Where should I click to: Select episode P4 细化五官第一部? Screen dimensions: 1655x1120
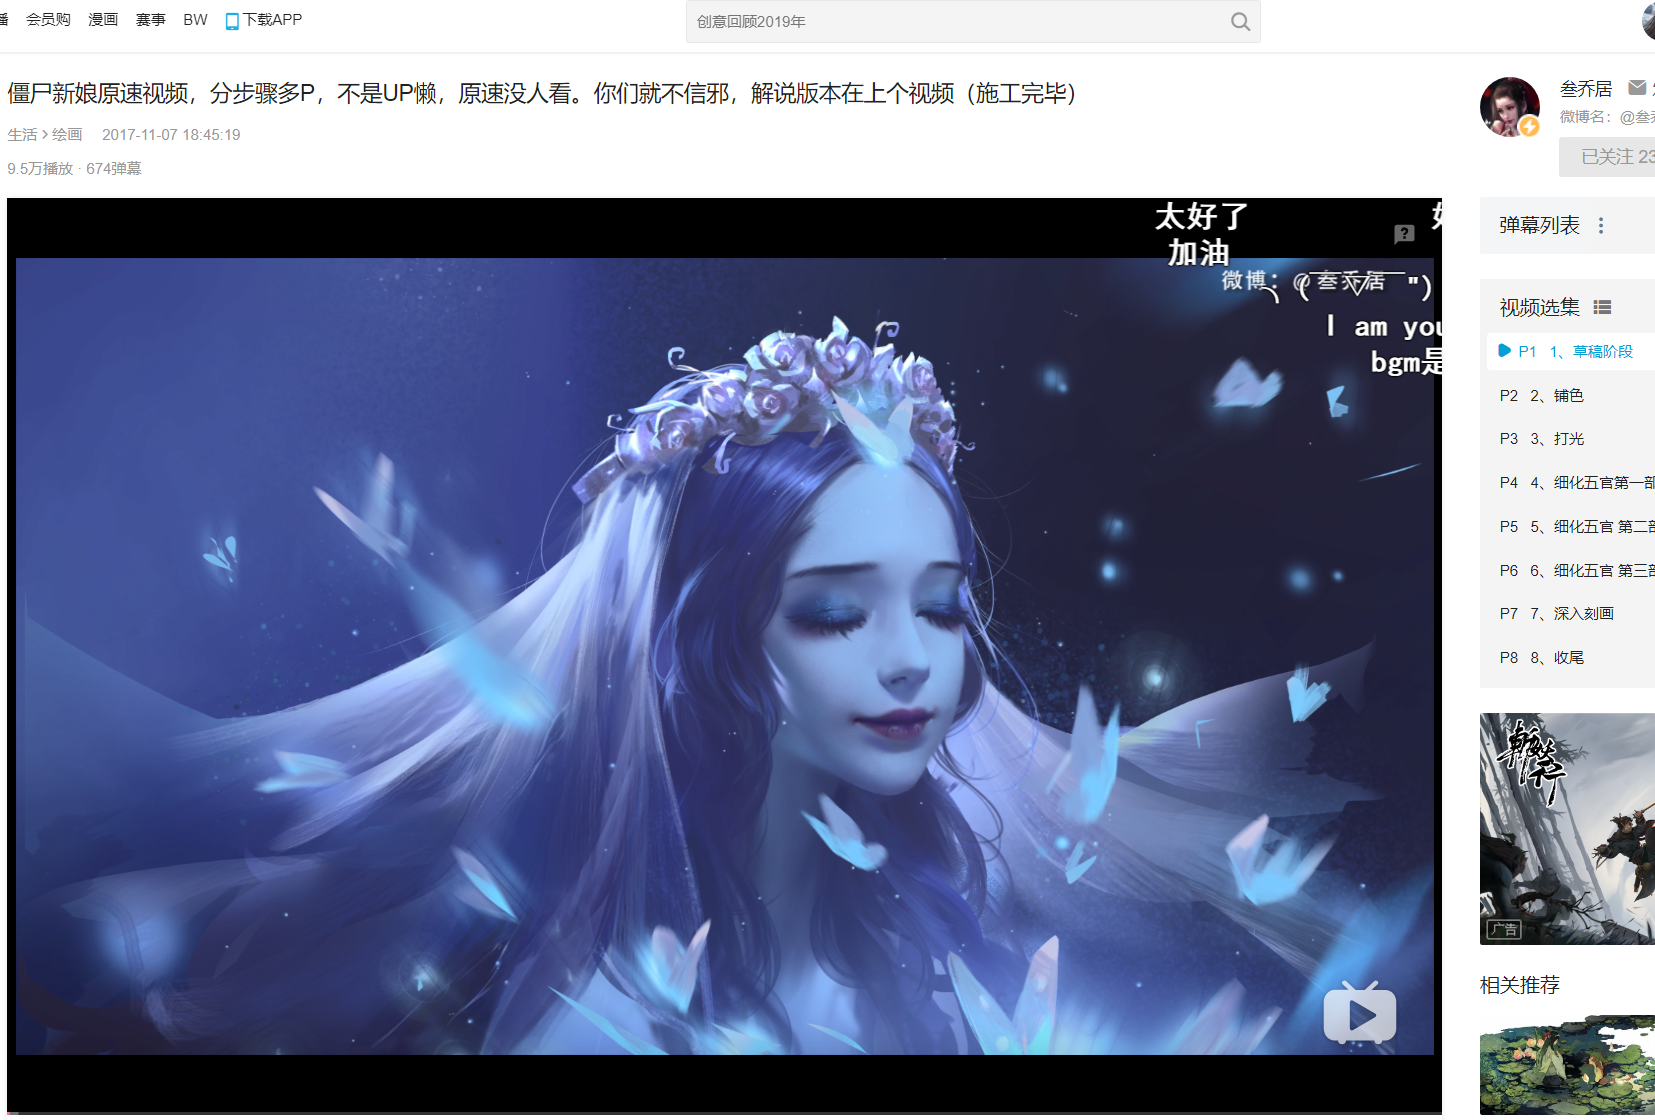tap(1571, 482)
